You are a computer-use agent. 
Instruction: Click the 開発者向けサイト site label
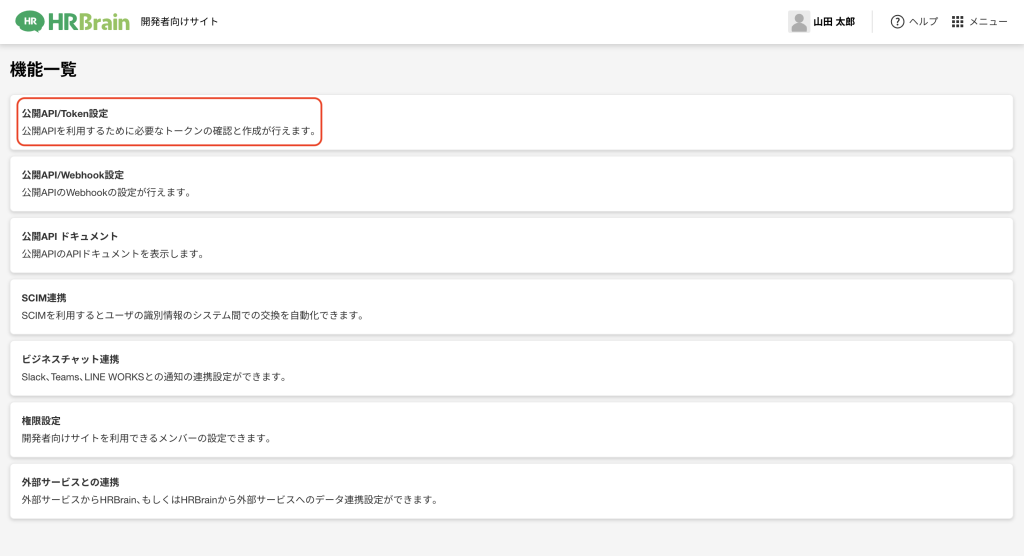pyautogui.click(x=180, y=22)
